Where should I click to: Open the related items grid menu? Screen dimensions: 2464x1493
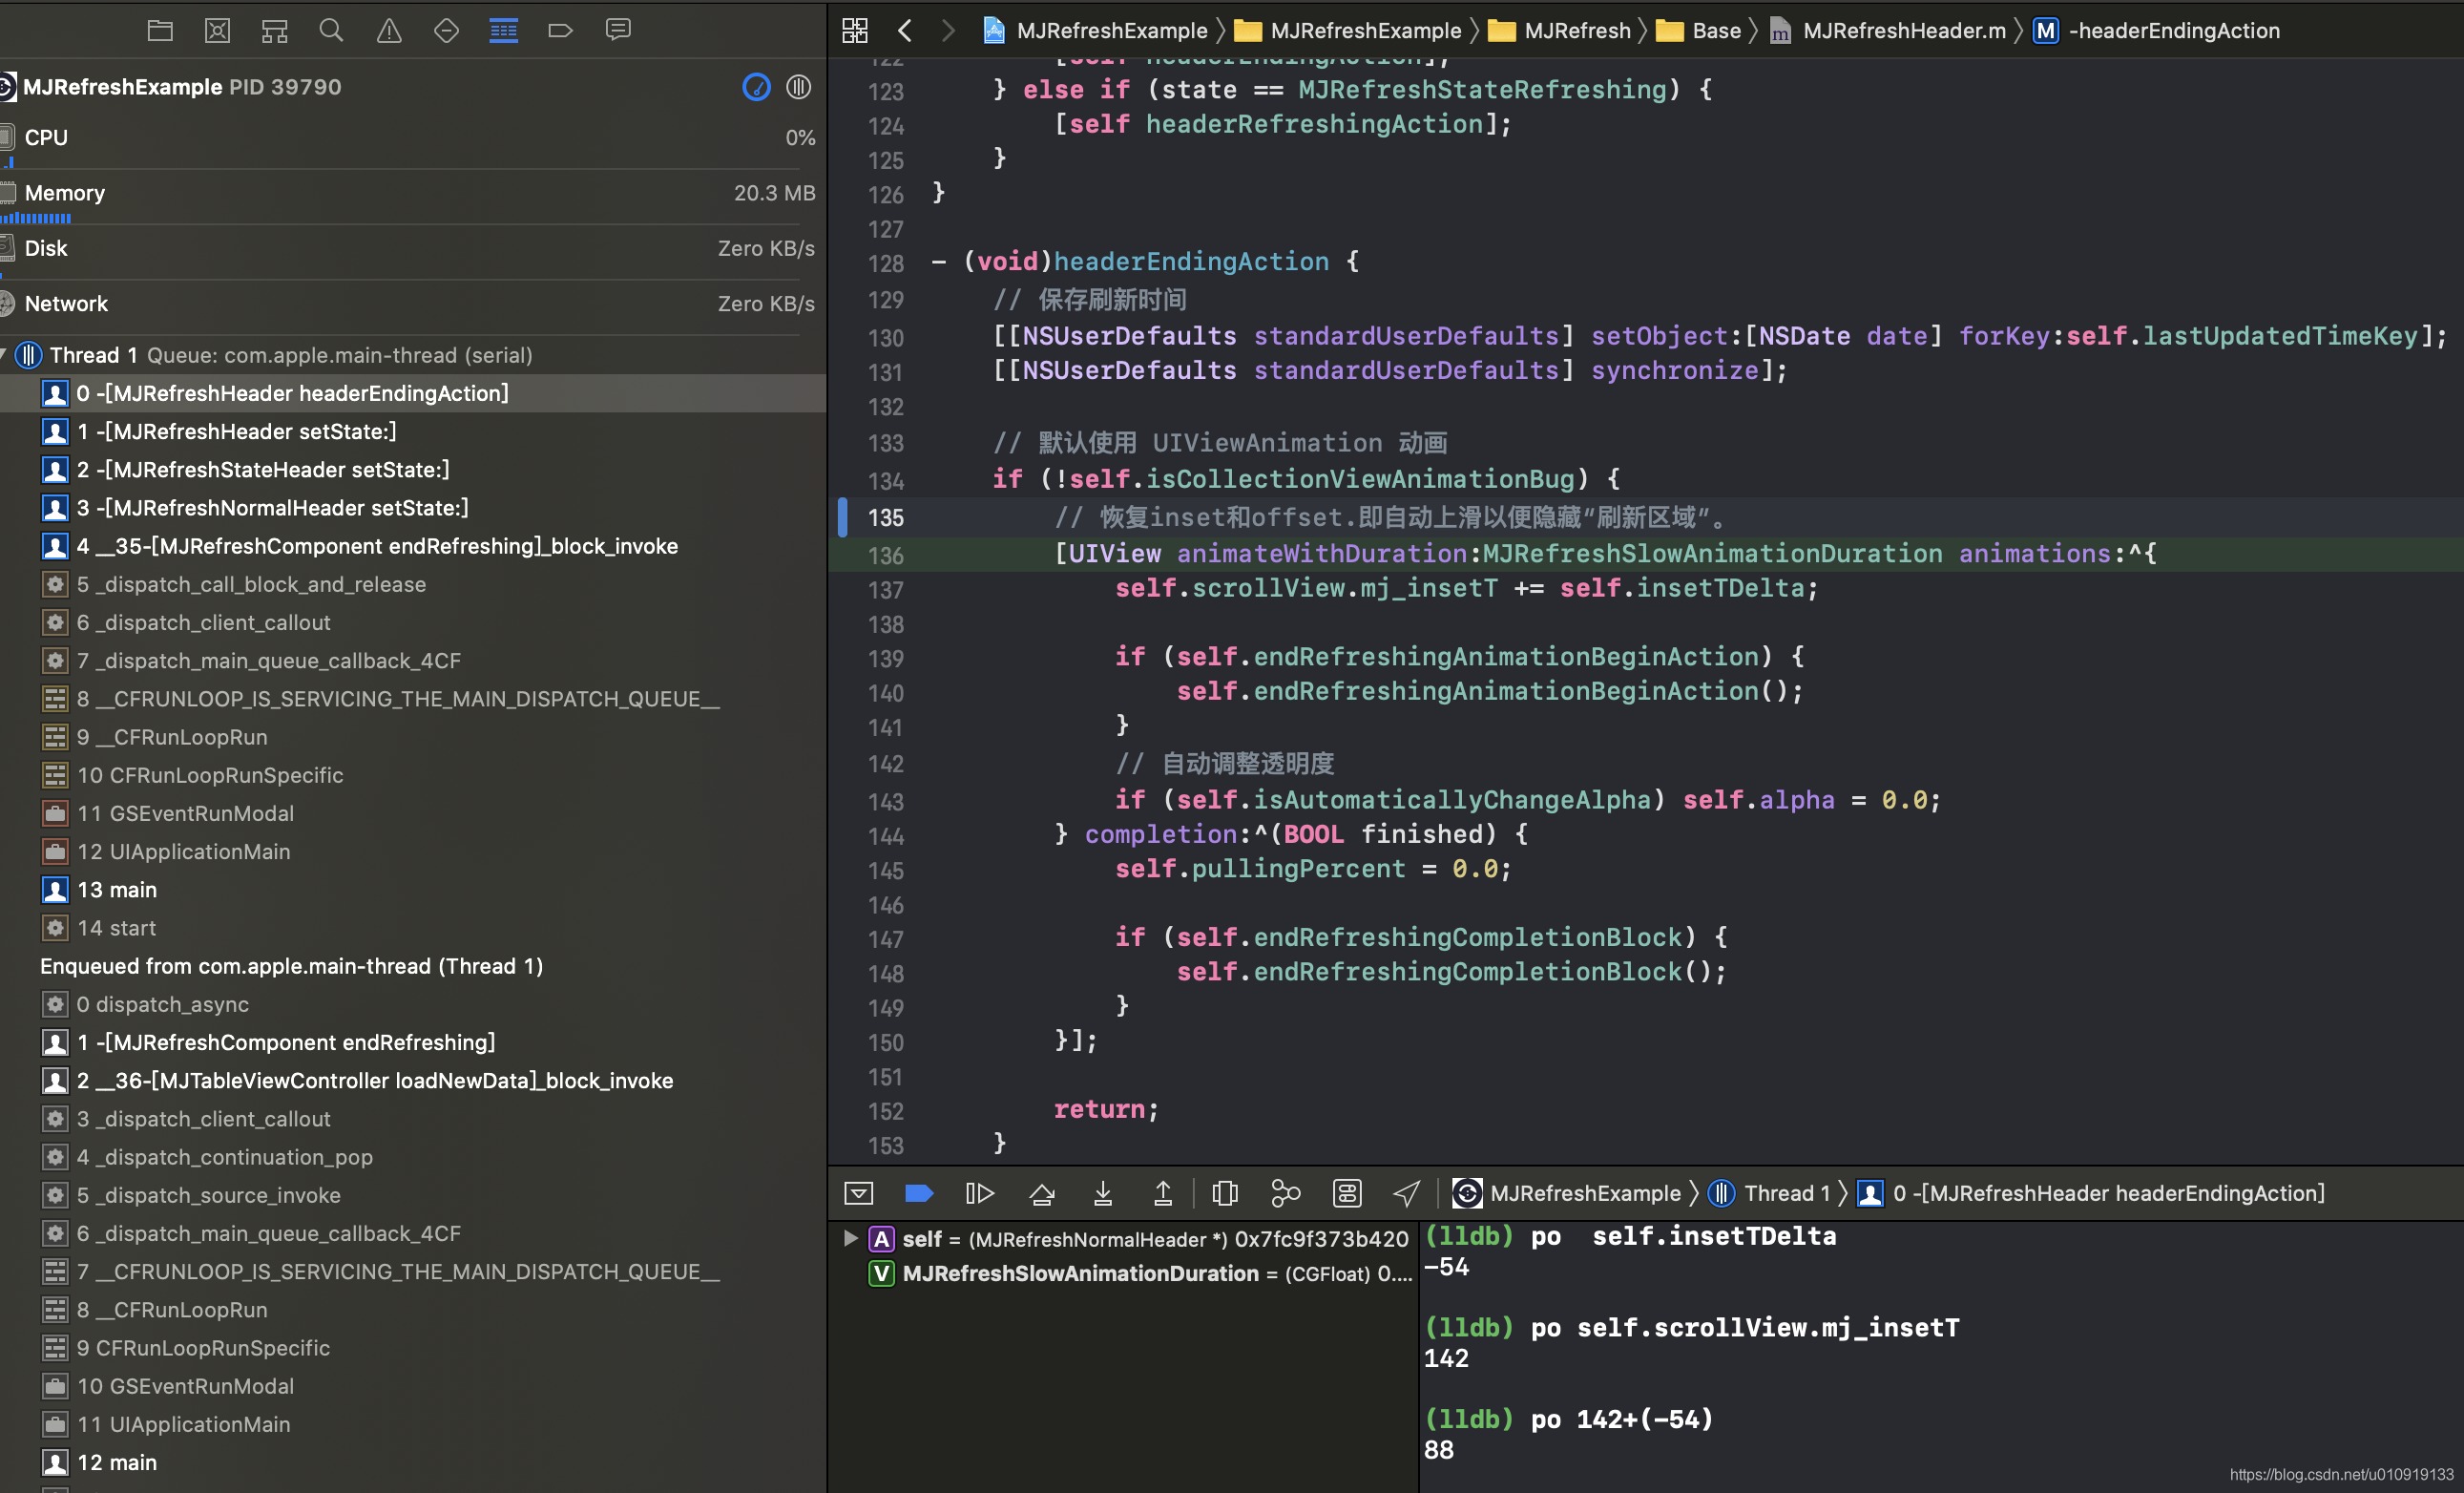[x=855, y=30]
